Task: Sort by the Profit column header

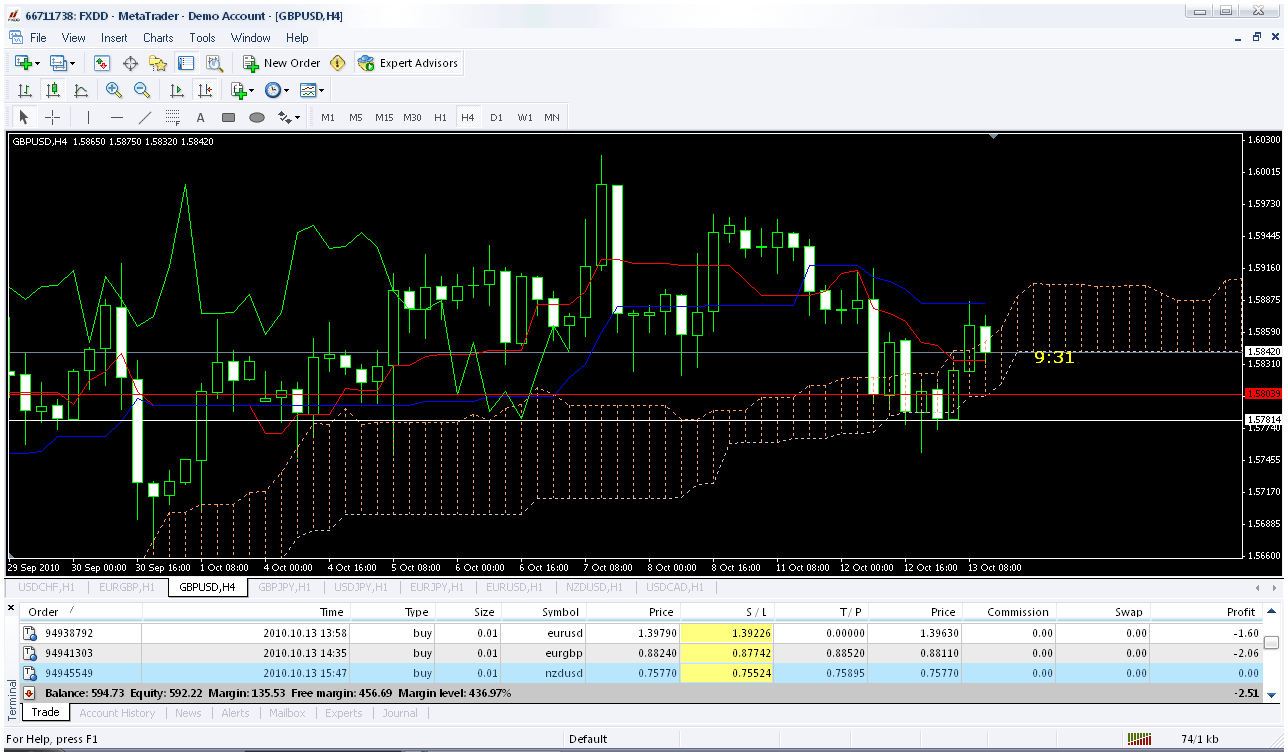Action: (1206, 612)
